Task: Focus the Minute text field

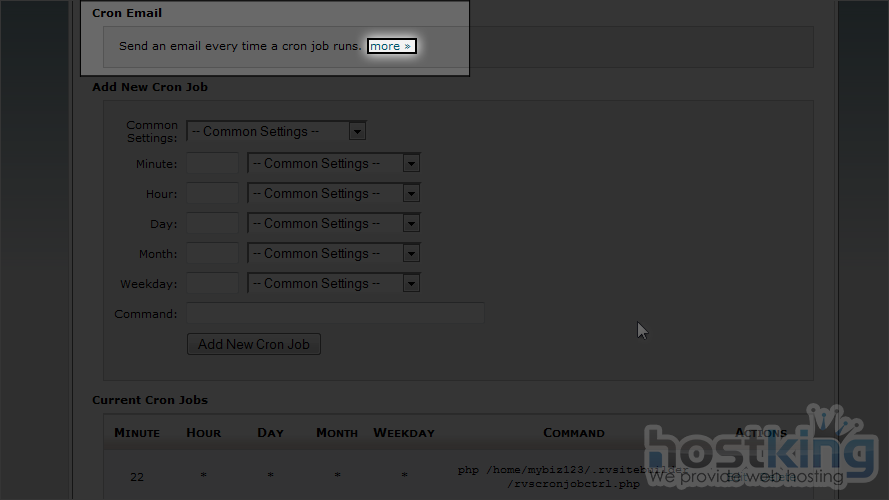Action: pyautogui.click(x=213, y=163)
